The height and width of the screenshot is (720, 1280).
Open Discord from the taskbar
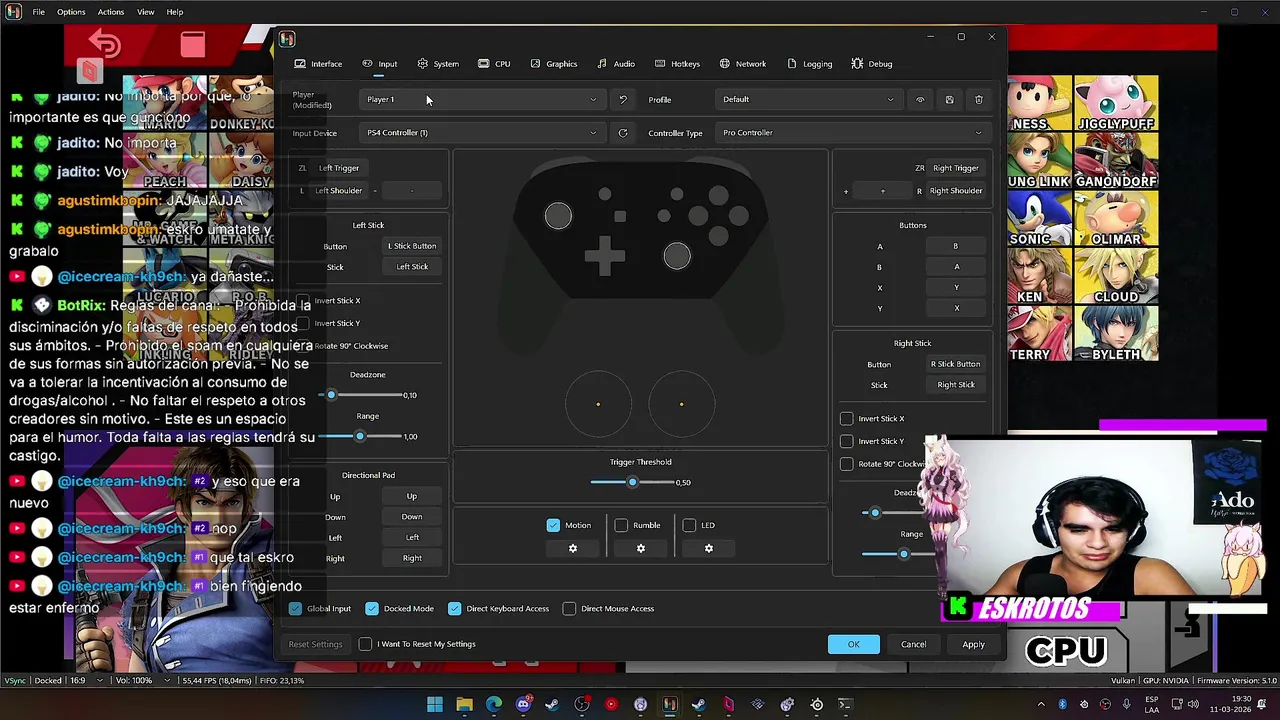(x=523, y=705)
